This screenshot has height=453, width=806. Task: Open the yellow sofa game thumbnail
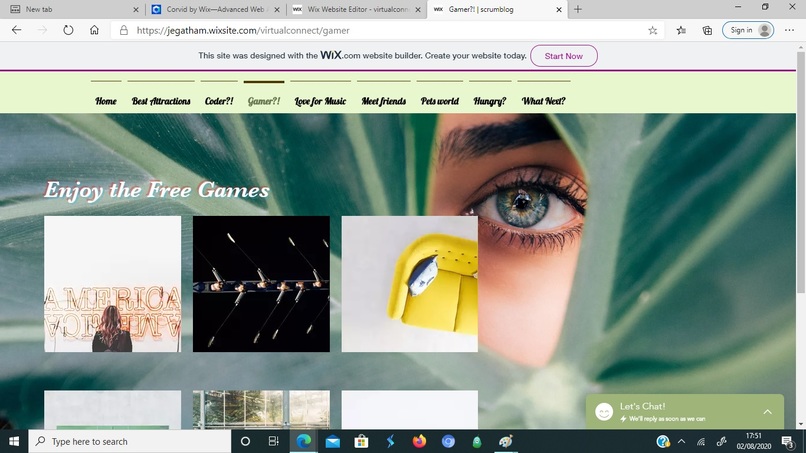coord(410,284)
